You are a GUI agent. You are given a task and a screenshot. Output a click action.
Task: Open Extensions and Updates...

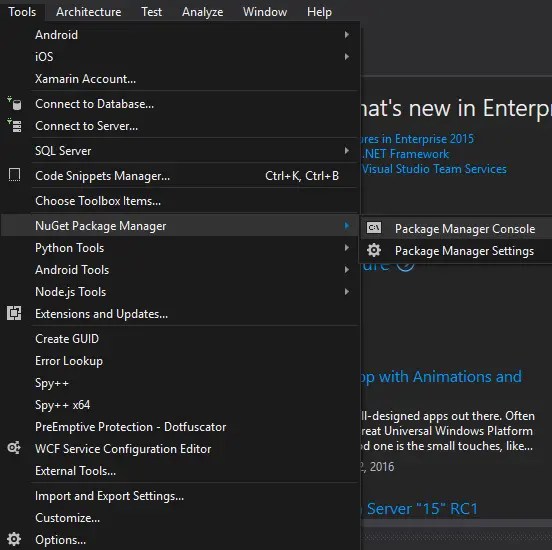click(180, 313)
